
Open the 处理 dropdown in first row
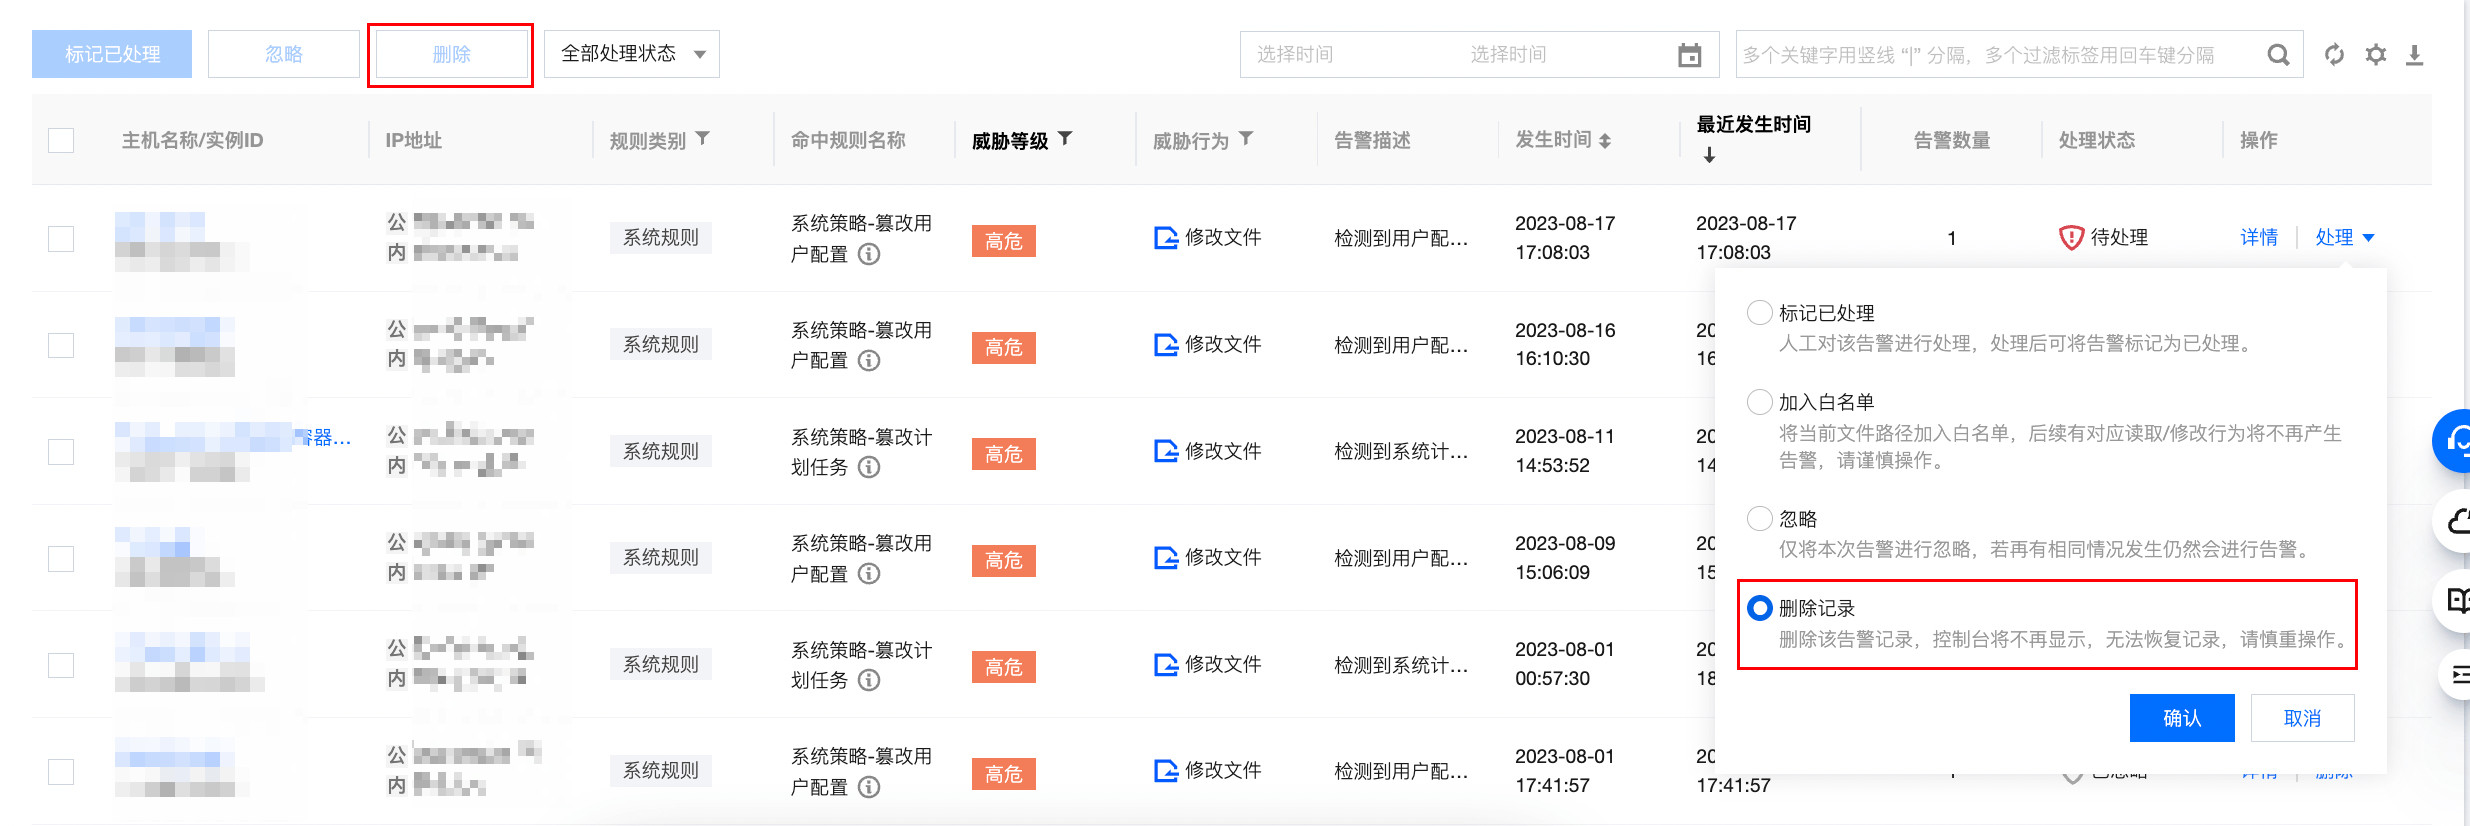pyautogui.click(x=2344, y=237)
